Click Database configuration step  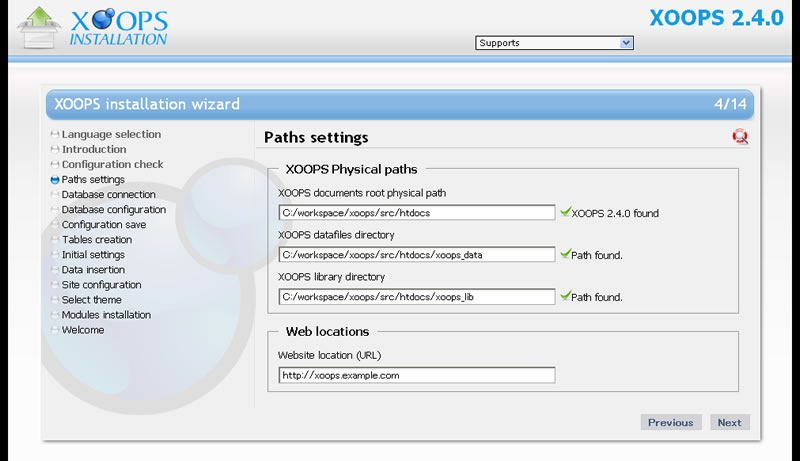[113, 210]
